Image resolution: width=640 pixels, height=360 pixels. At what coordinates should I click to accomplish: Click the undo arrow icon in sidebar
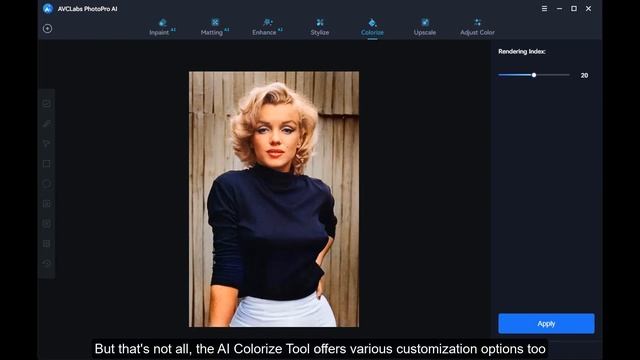47,263
